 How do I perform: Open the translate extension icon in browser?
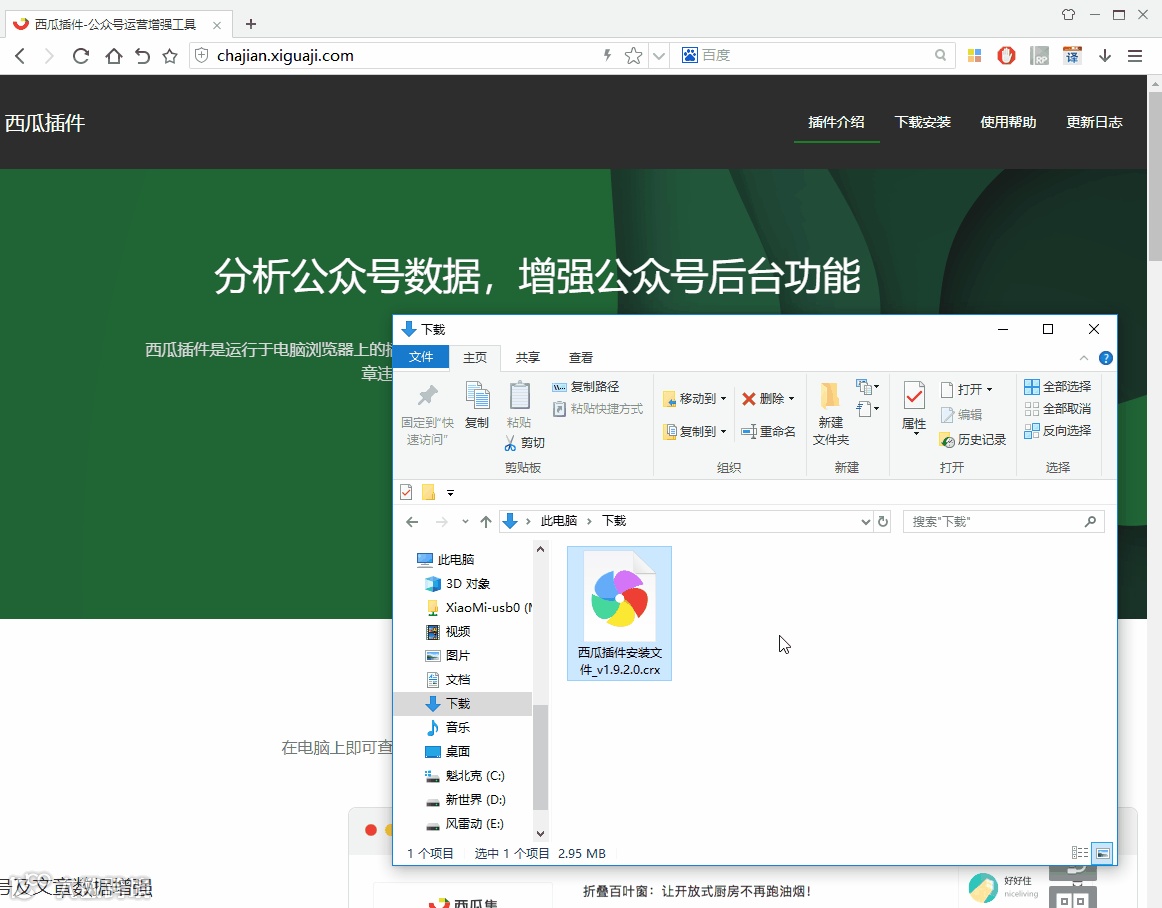(x=1072, y=56)
